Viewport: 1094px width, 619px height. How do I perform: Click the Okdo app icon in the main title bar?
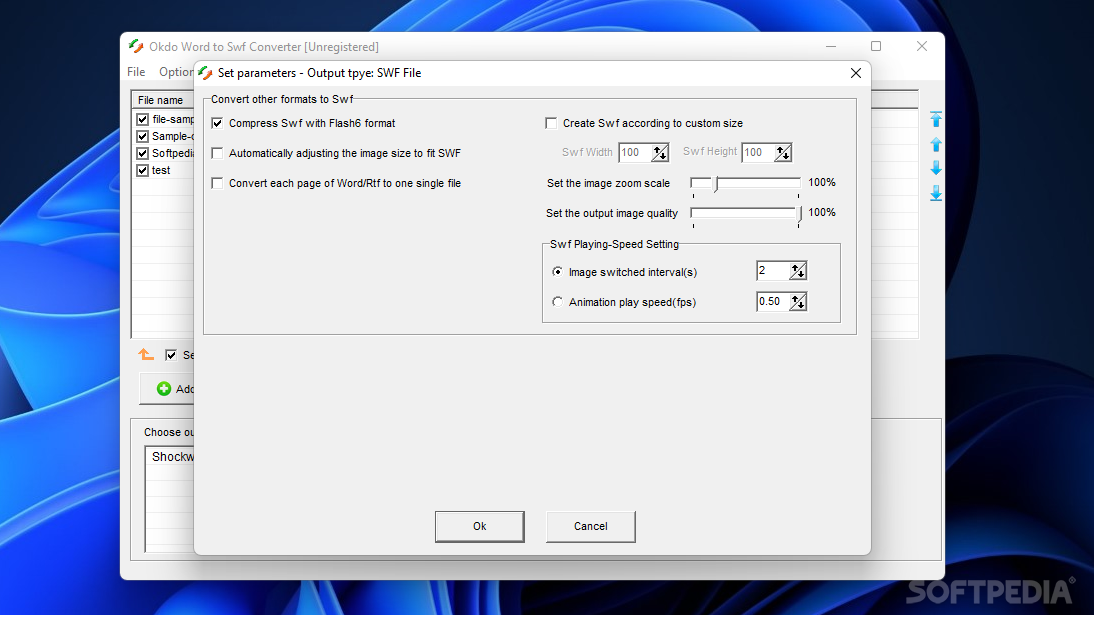coord(136,47)
